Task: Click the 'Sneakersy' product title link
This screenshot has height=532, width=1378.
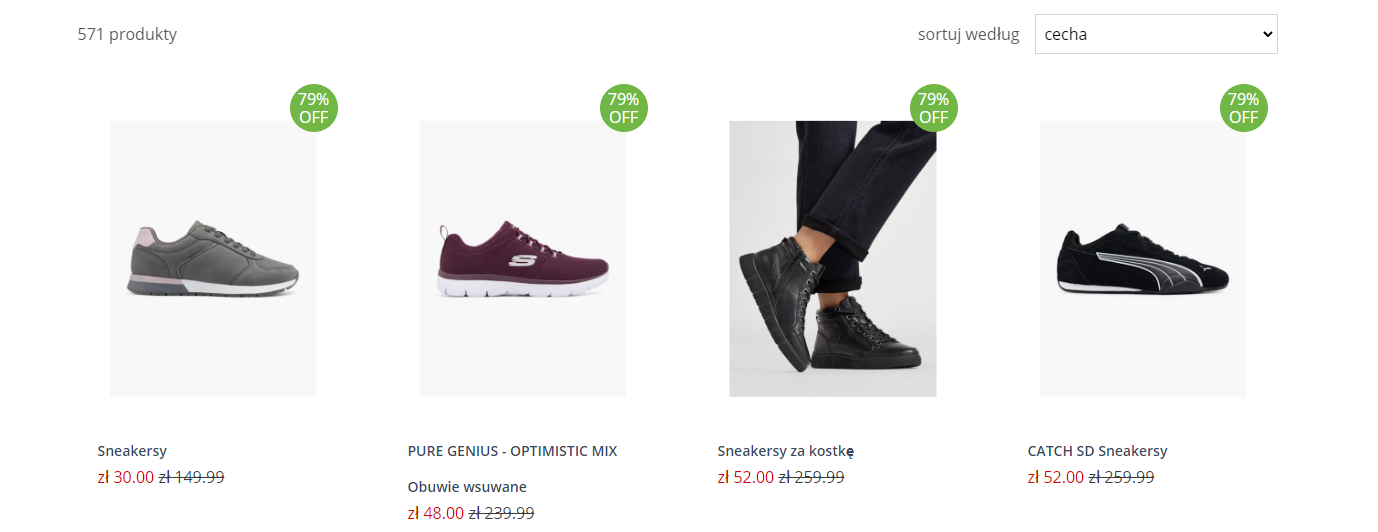Action: point(132,451)
